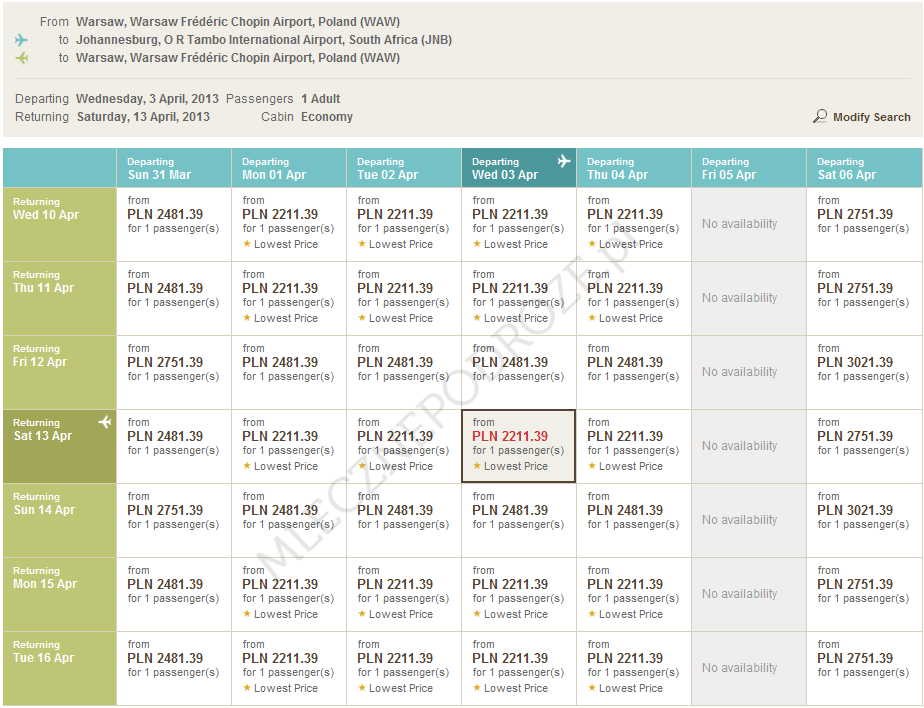Click the green return plane icon

(22, 58)
